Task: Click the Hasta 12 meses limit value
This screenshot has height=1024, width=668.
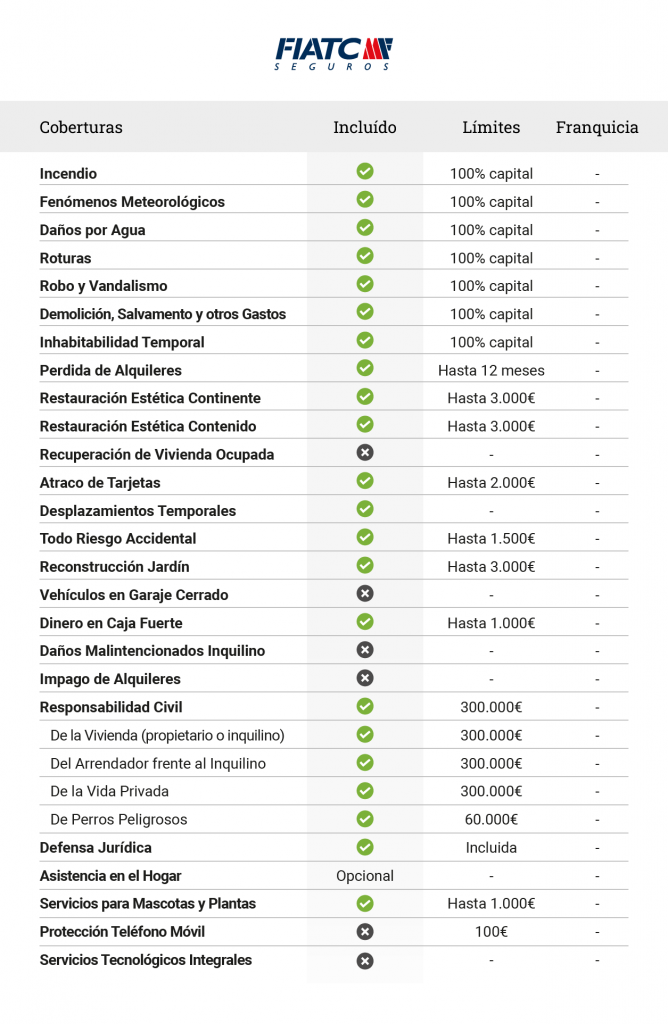Action: click(x=491, y=370)
